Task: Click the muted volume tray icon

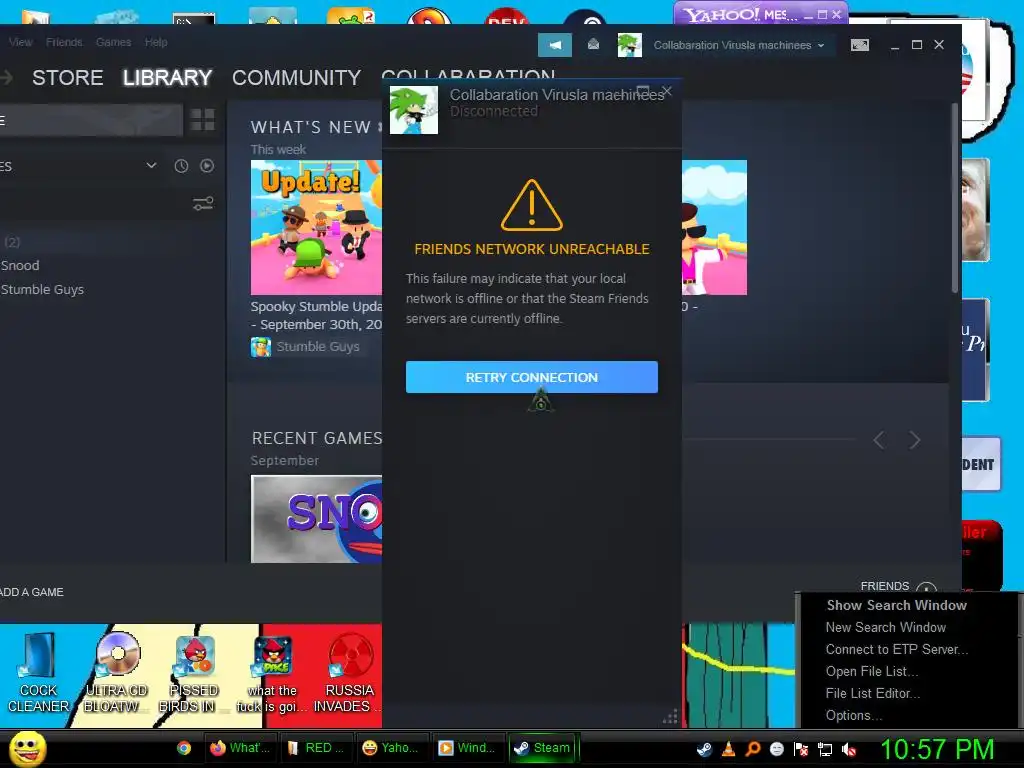Action: click(x=849, y=750)
